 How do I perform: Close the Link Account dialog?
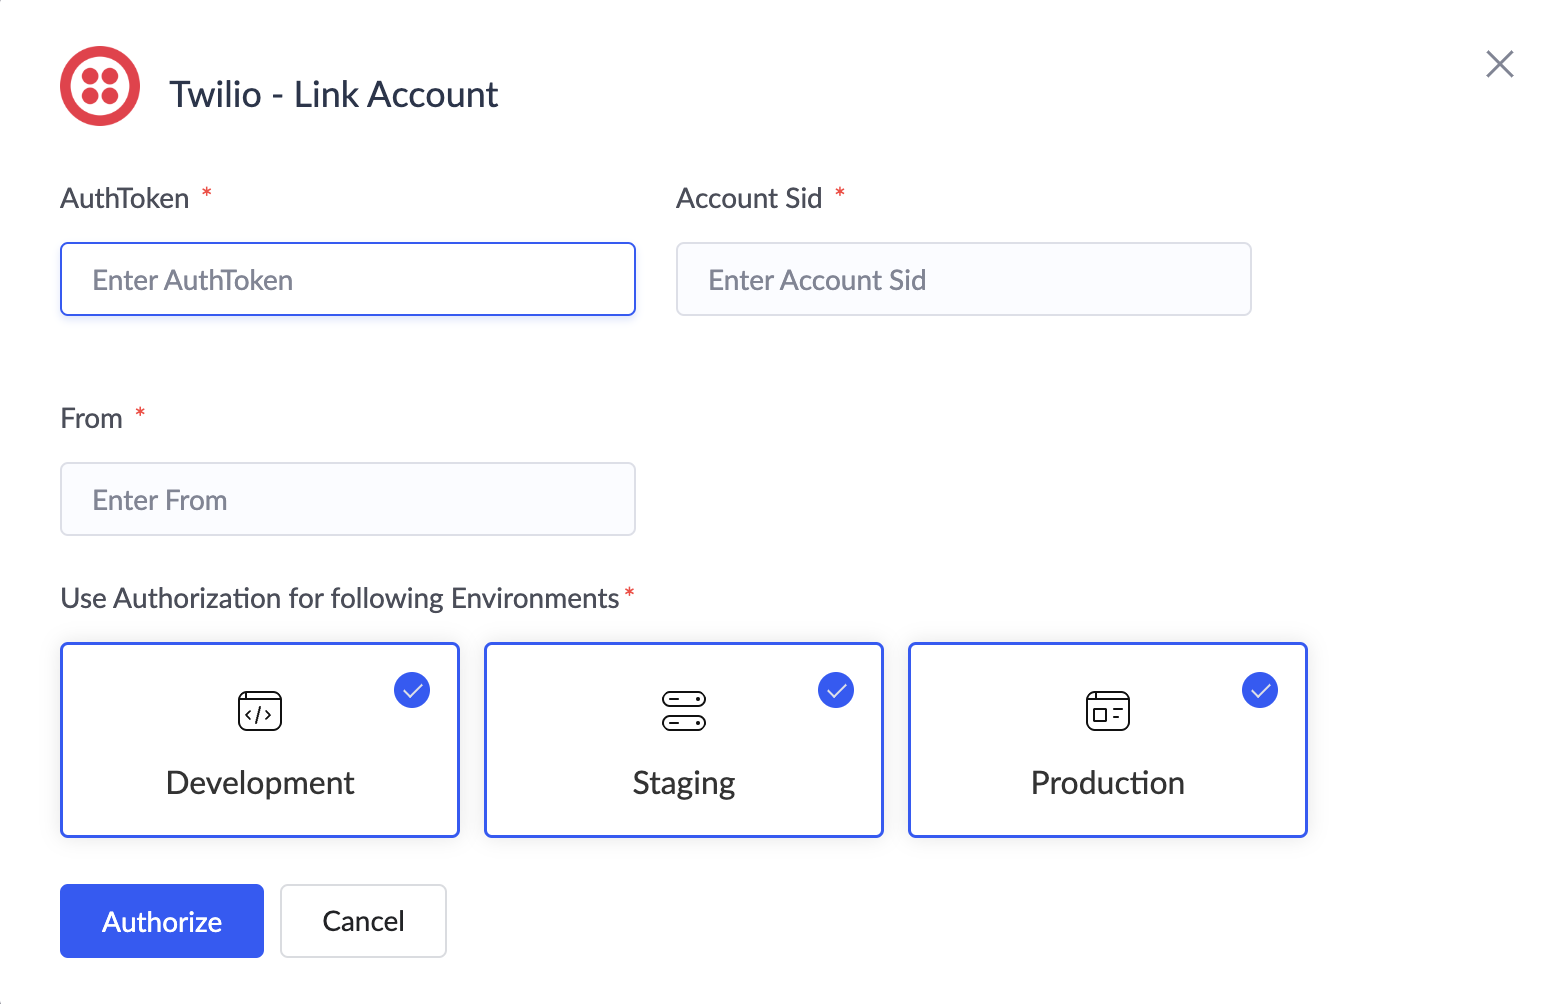(1499, 64)
